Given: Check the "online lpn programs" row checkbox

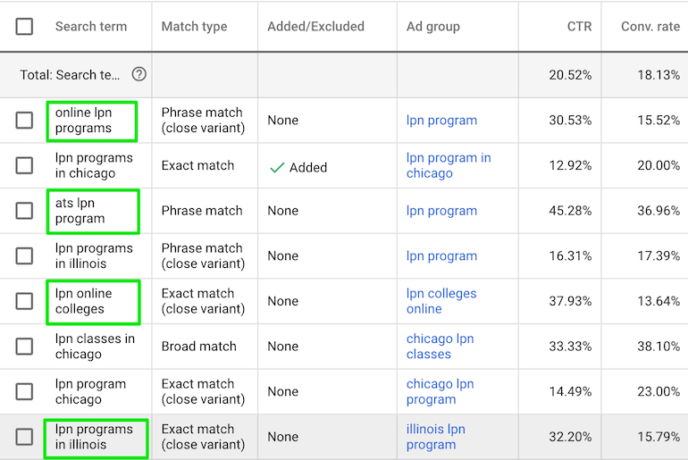Looking at the screenshot, I should pos(24,120).
